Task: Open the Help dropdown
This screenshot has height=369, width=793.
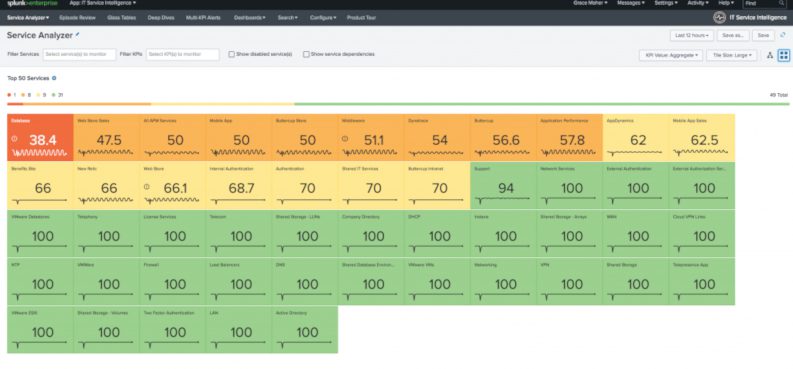Action: [x=726, y=3]
